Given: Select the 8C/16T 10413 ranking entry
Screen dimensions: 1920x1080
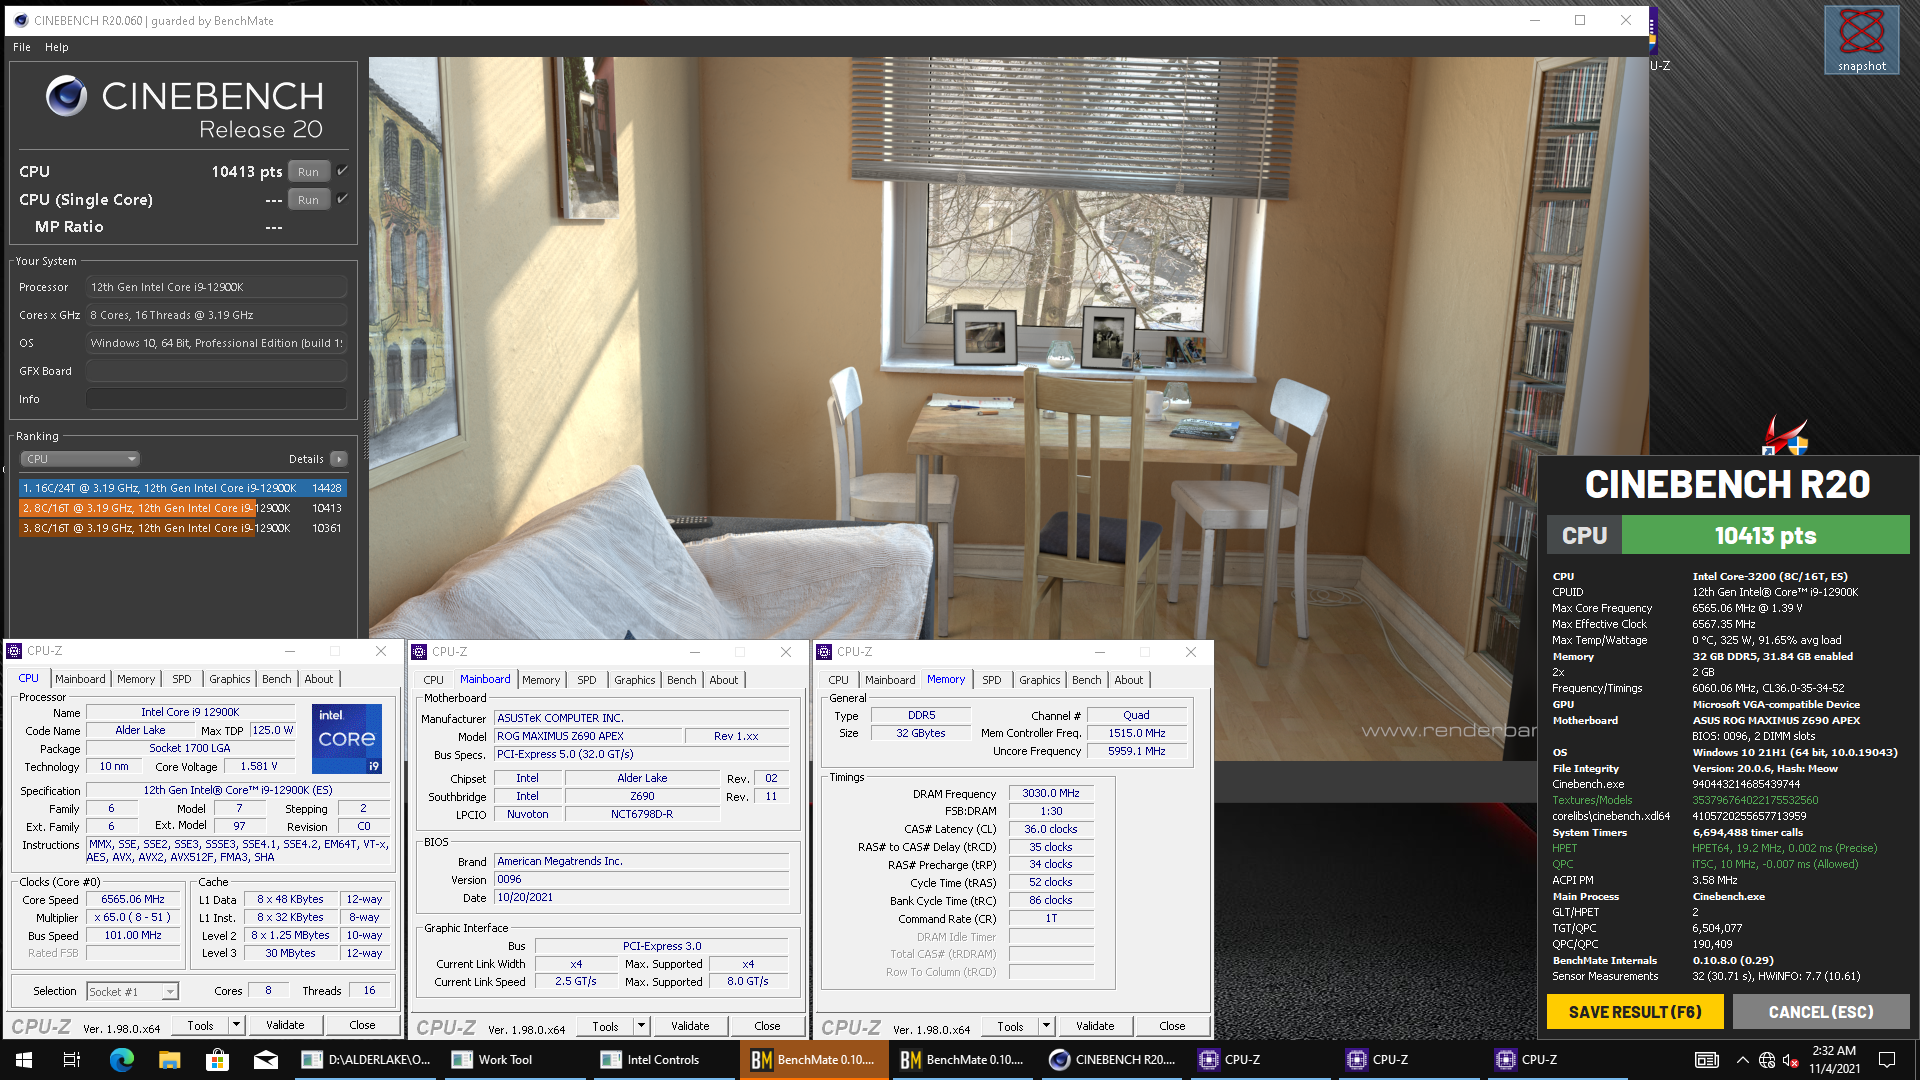Looking at the screenshot, I should coord(183,508).
